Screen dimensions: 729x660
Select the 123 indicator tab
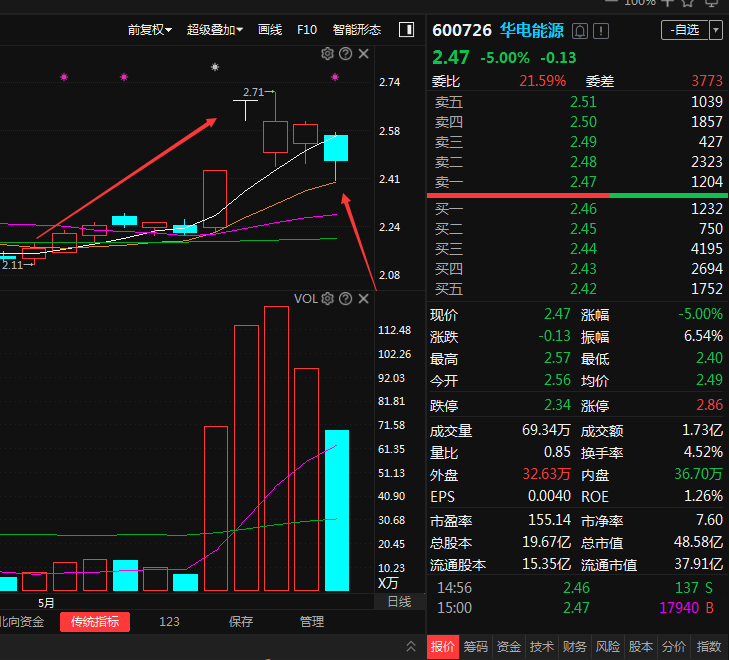click(169, 621)
